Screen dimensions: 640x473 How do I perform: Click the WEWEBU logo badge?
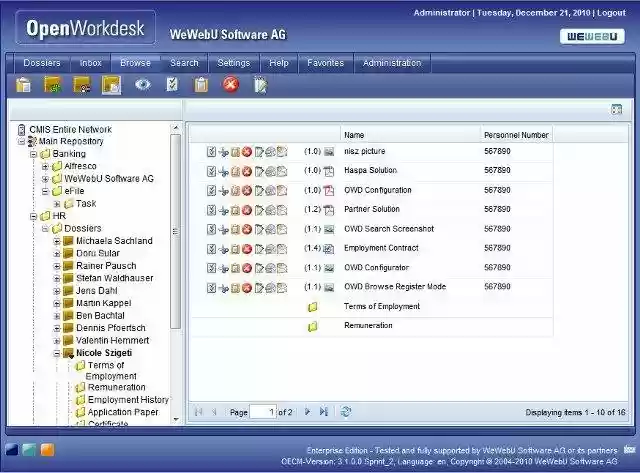tap(592, 37)
